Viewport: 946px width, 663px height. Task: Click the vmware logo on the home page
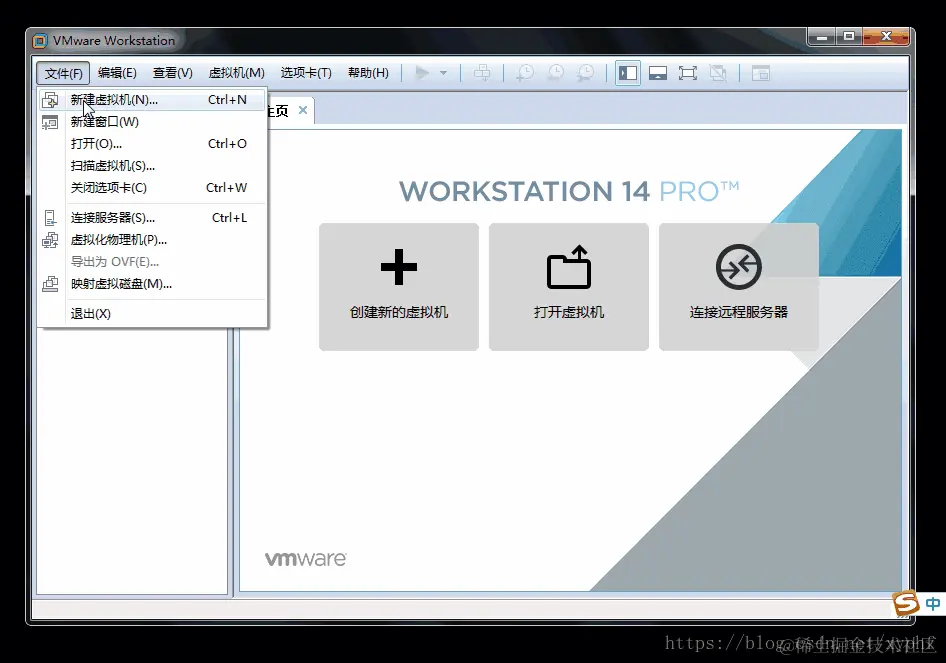306,559
